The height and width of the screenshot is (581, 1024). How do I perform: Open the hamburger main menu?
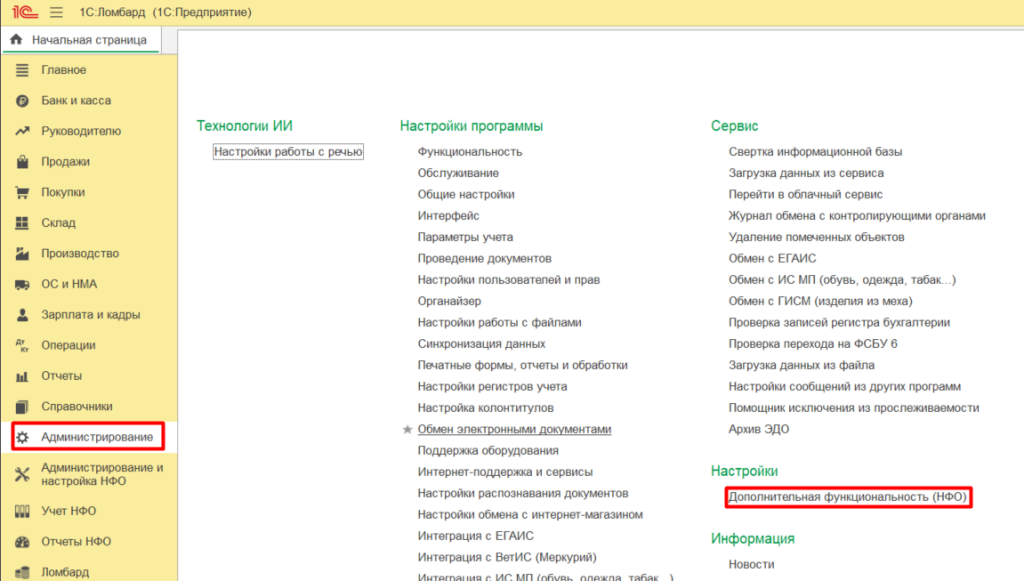pyautogui.click(x=56, y=12)
